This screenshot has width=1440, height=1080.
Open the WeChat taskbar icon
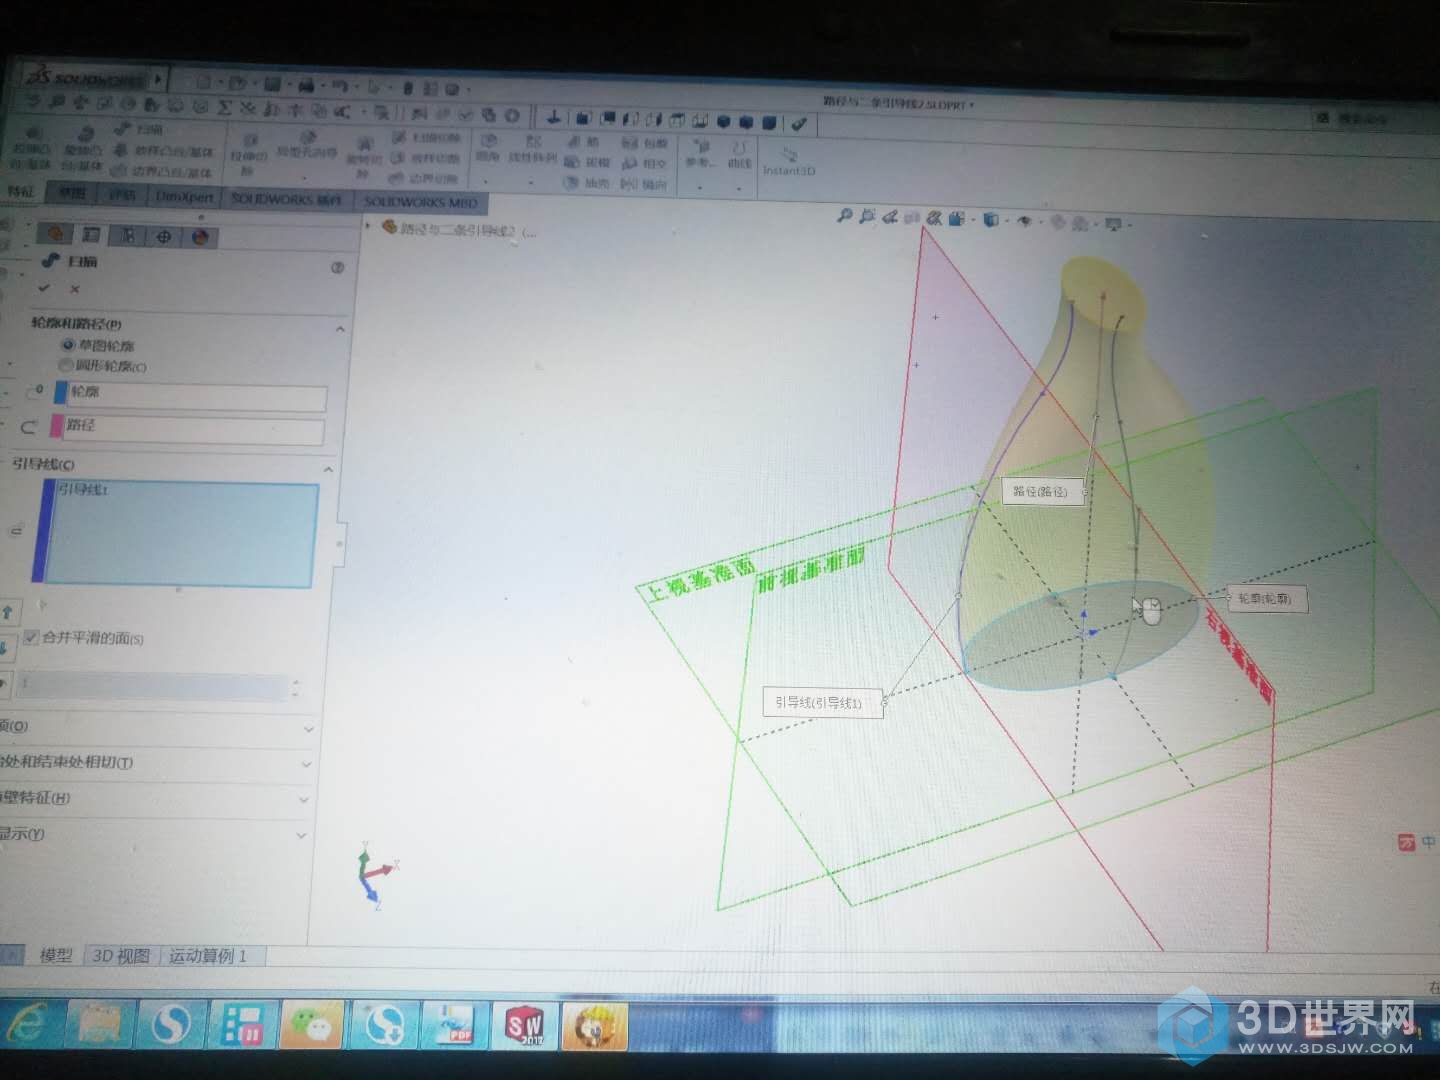pos(313,1023)
